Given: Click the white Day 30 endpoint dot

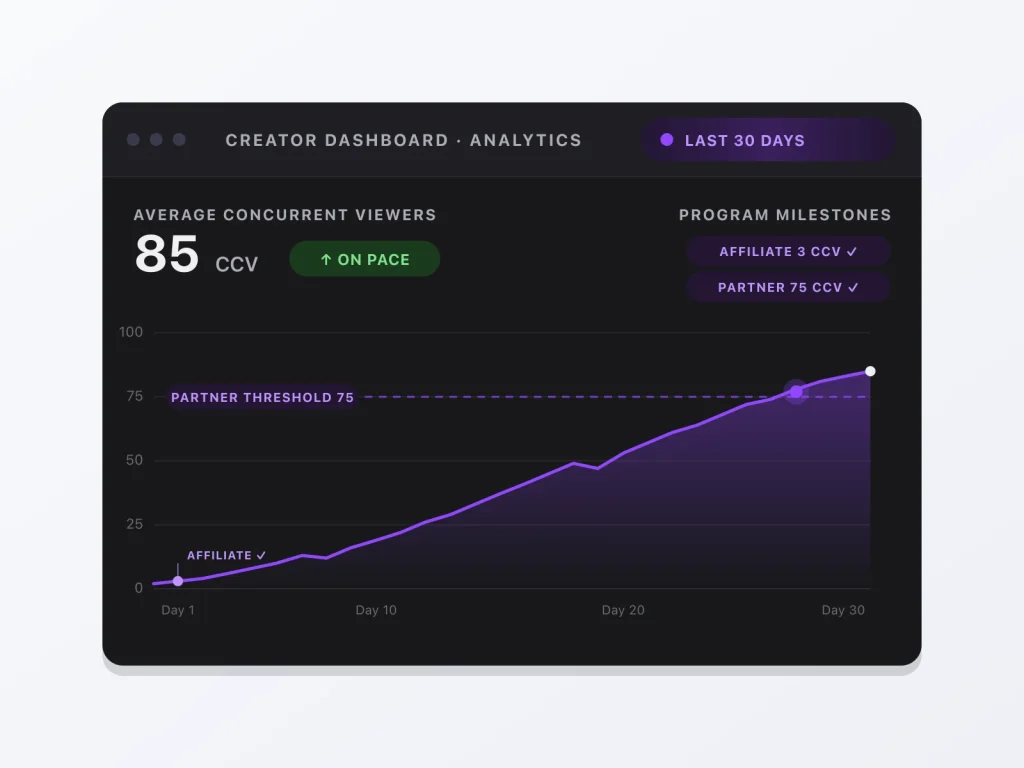Looking at the screenshot, I should 870,372.
